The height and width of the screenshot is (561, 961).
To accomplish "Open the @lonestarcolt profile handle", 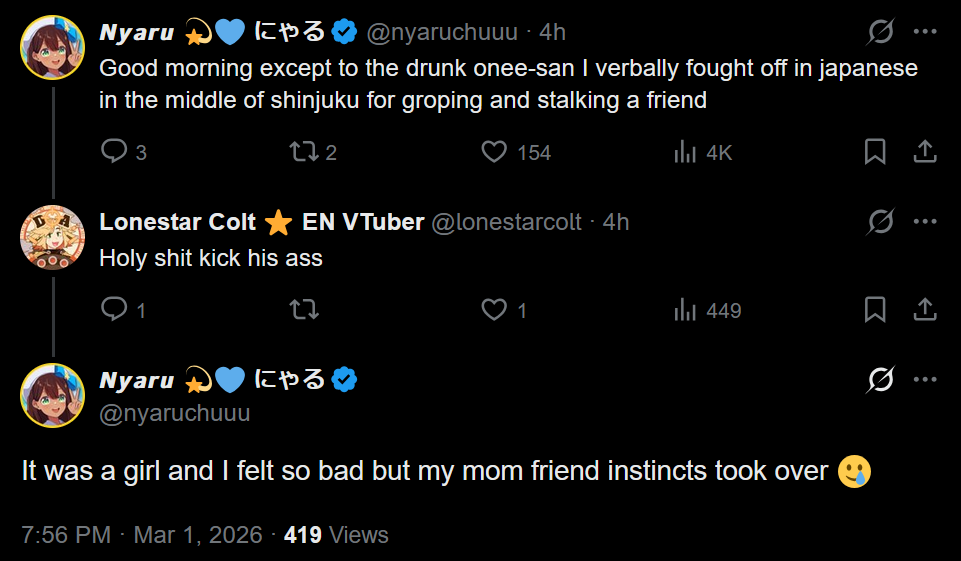I will click(506, 222).
